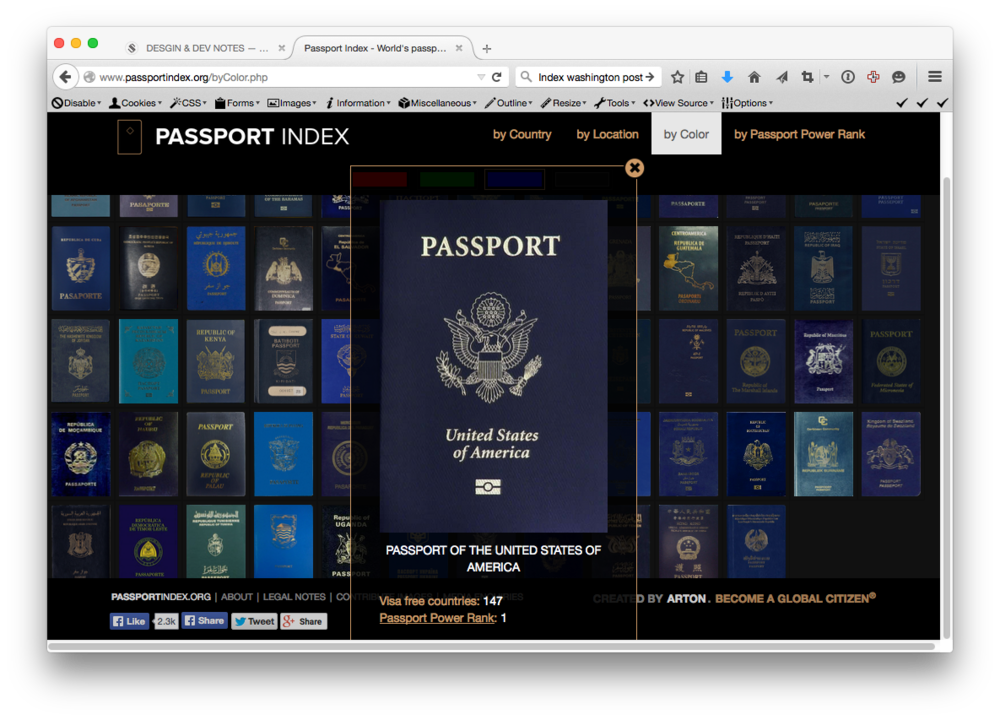The height and width of the screenshot is (720, 1000).
Task: Select by Passport Power Rank navigation item
Action: click(799, 133)
